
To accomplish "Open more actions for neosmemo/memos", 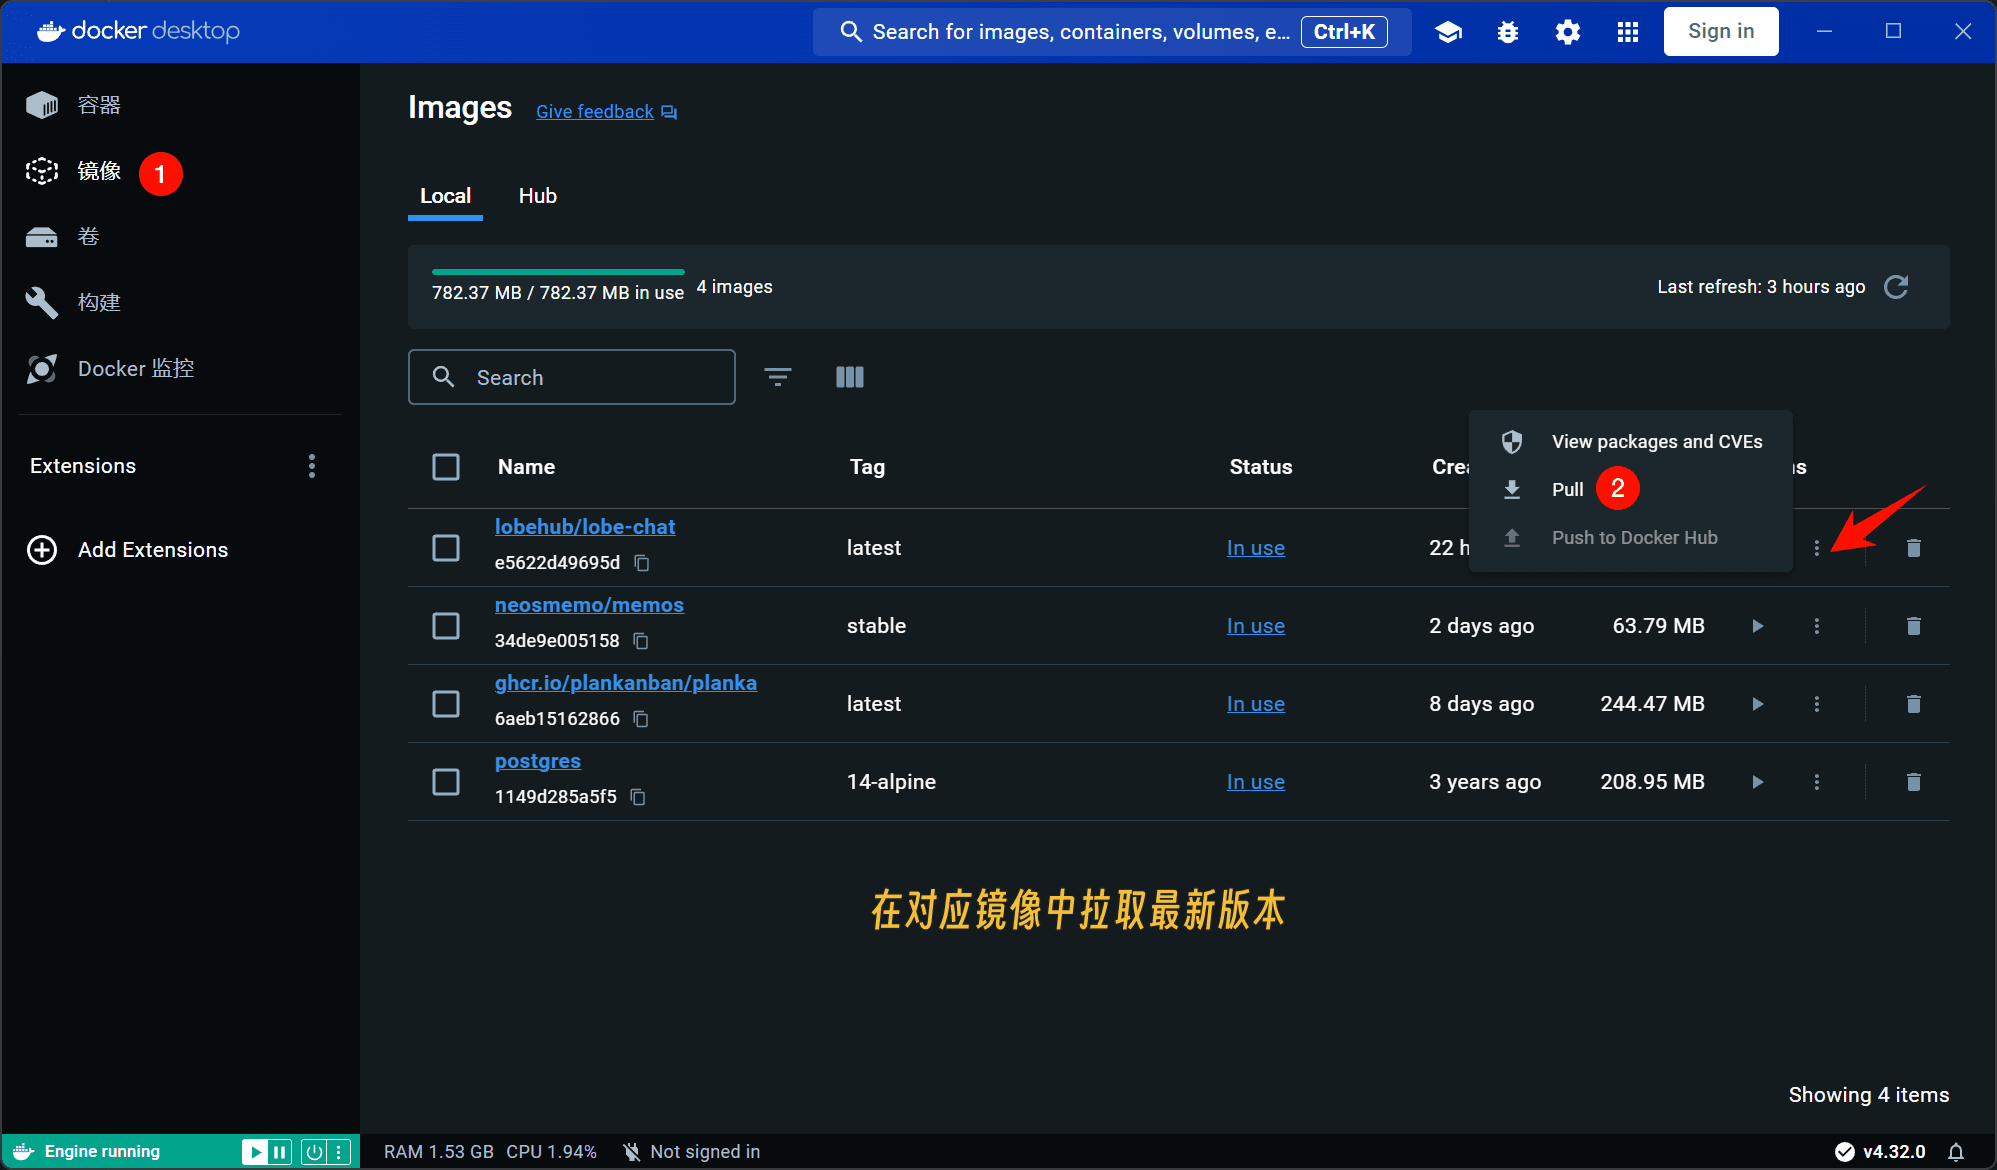I will (x=1817, y=626).
